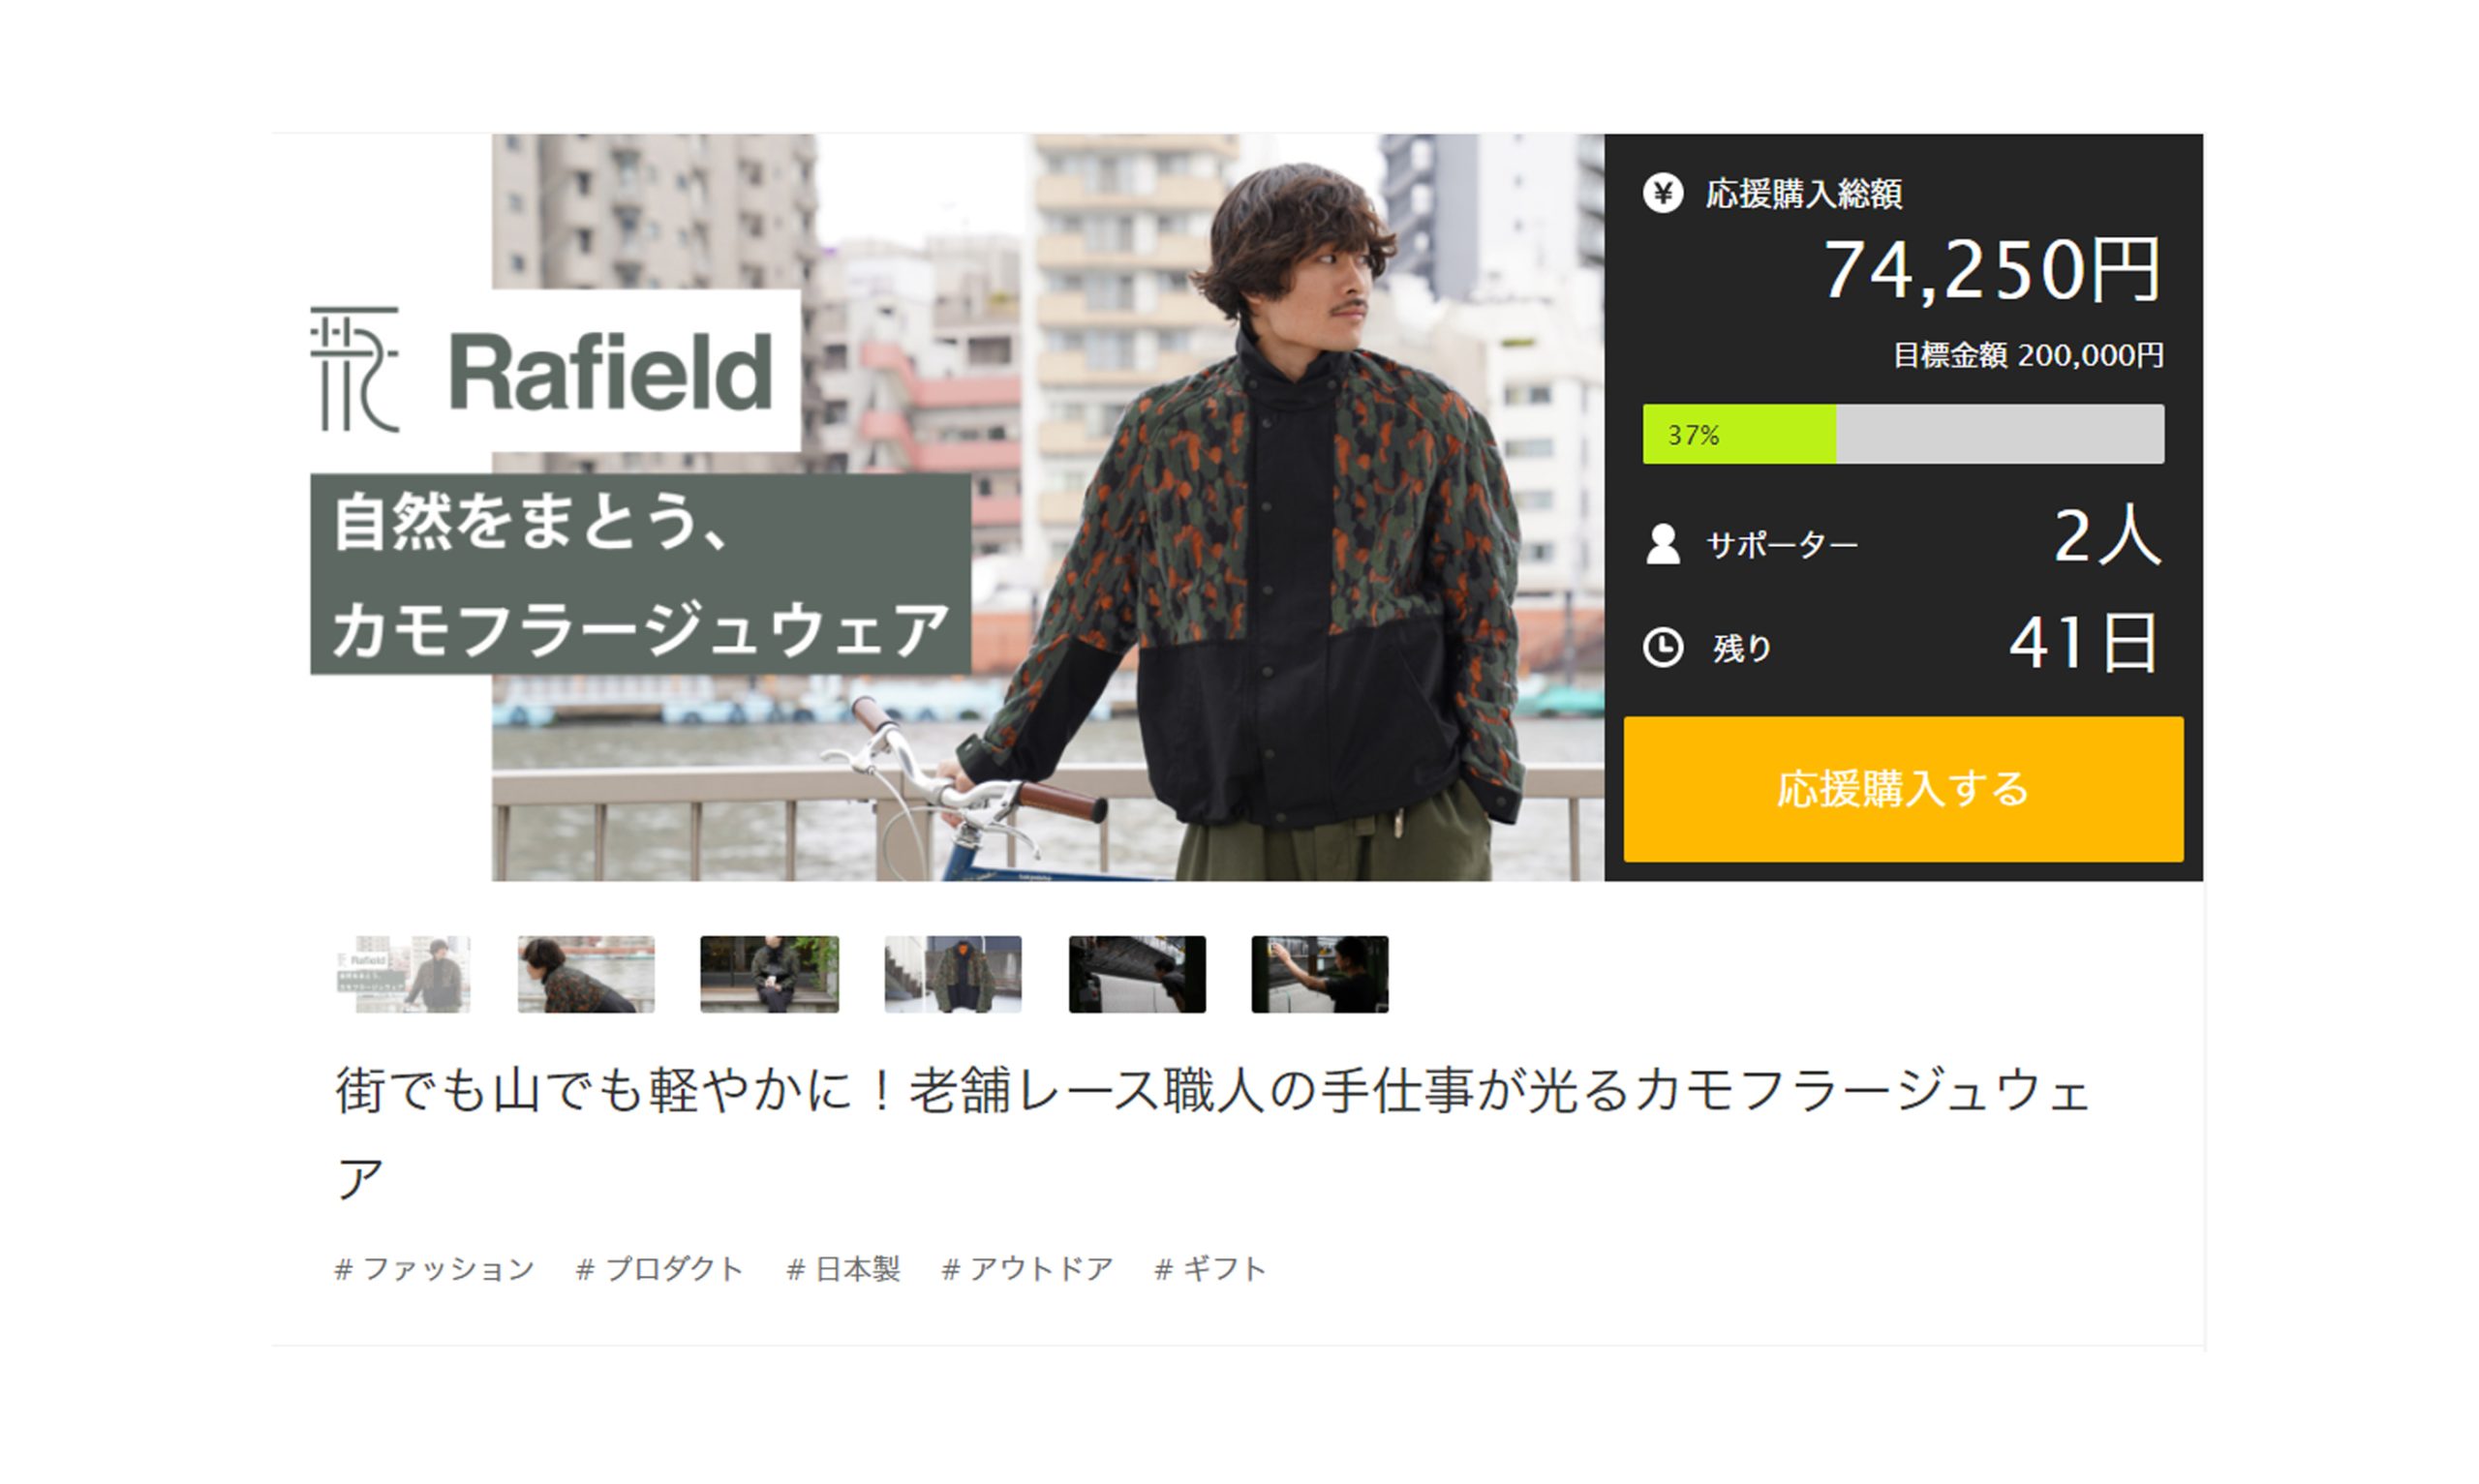
Task: Click the 応援購入する button
Action: tap(1903, 789)
